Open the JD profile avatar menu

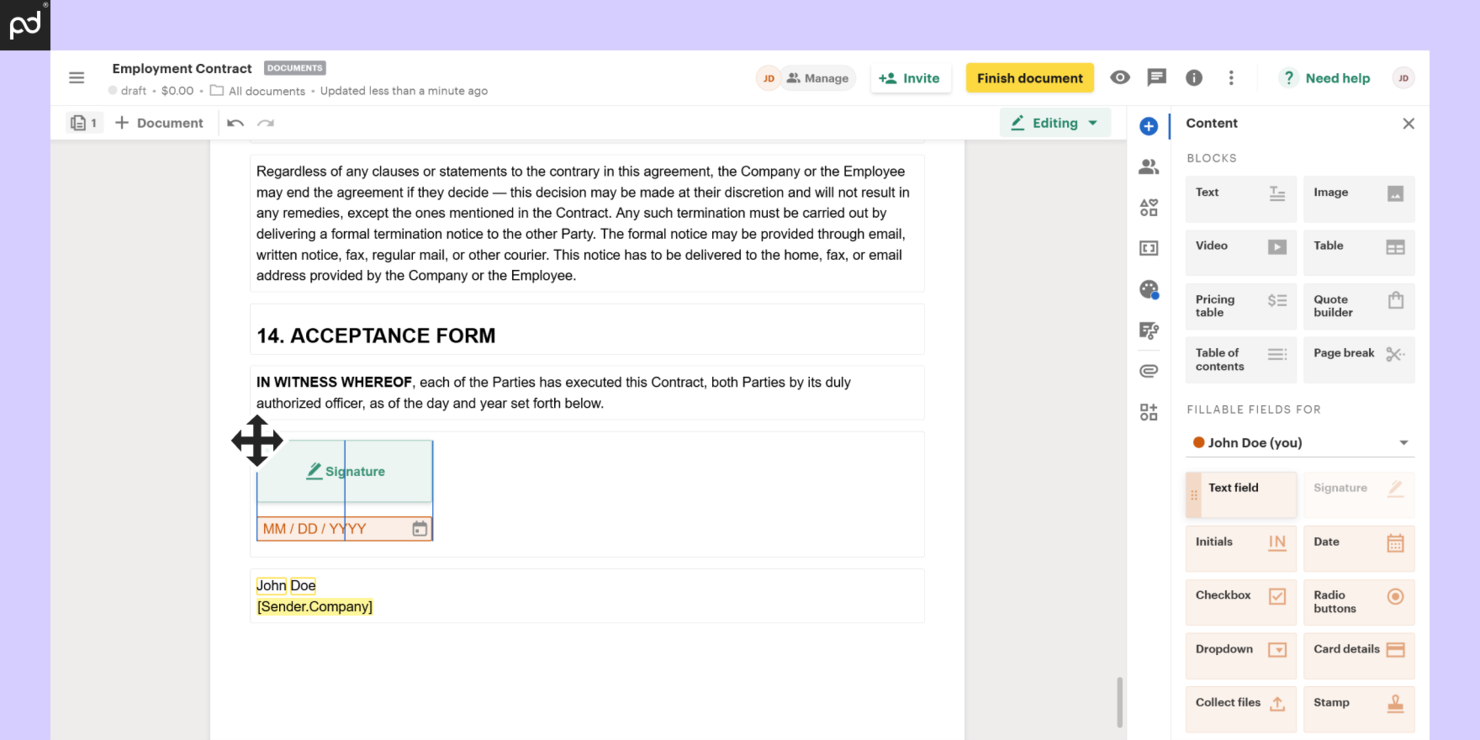[1403, 78]
